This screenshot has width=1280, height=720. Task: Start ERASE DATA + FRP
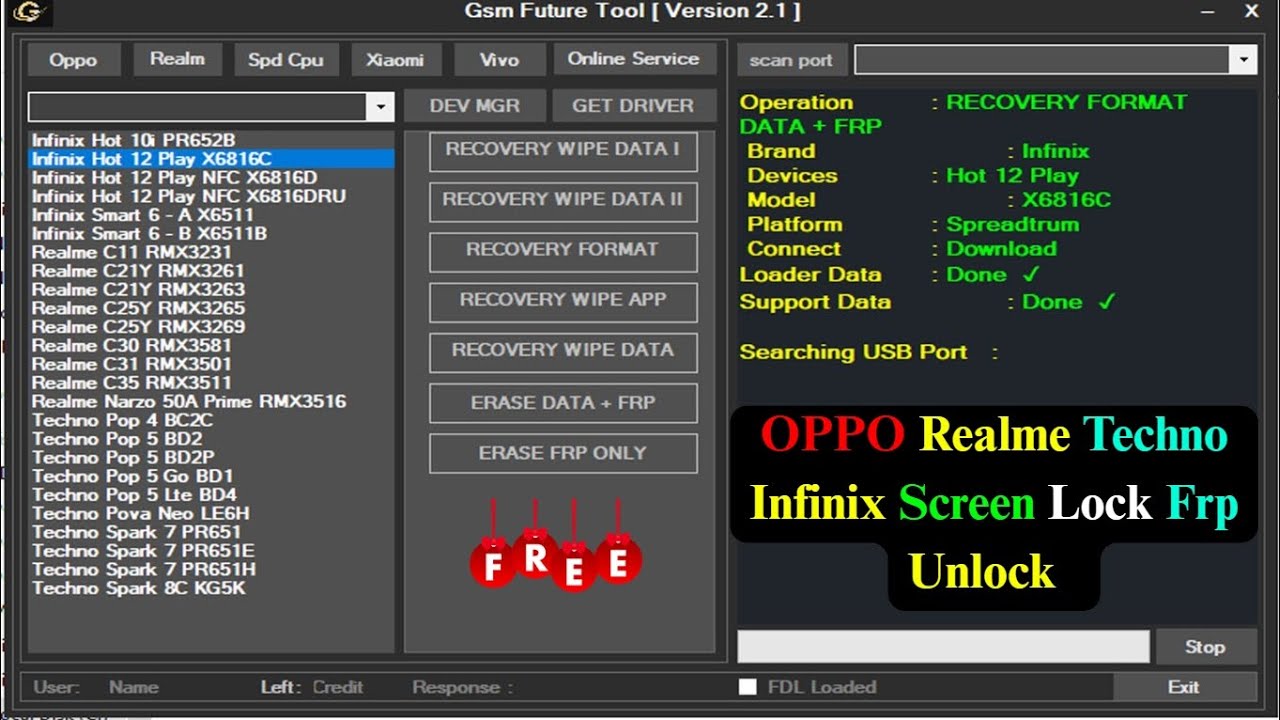click(563, 403)
